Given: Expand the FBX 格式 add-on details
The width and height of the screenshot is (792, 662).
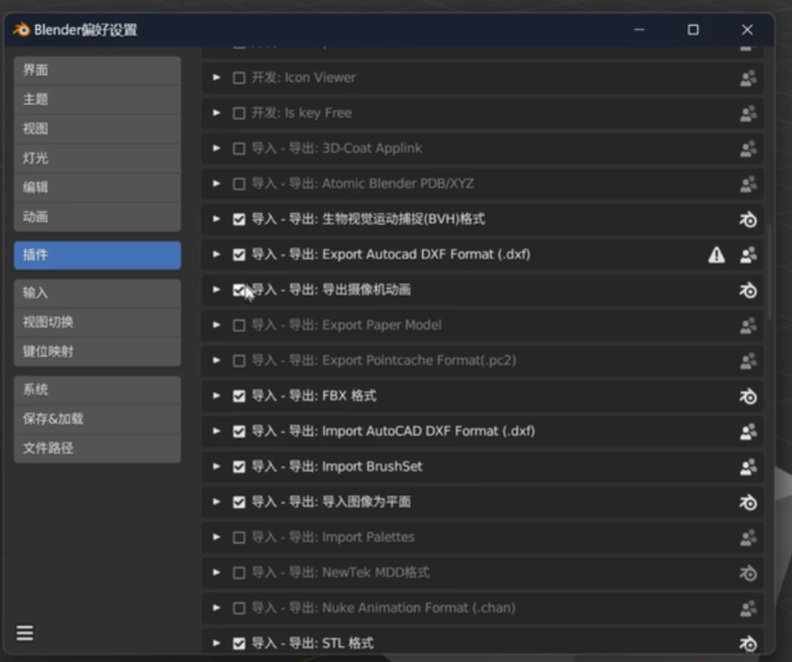Looking at the screenshot, I should point(216,395).
